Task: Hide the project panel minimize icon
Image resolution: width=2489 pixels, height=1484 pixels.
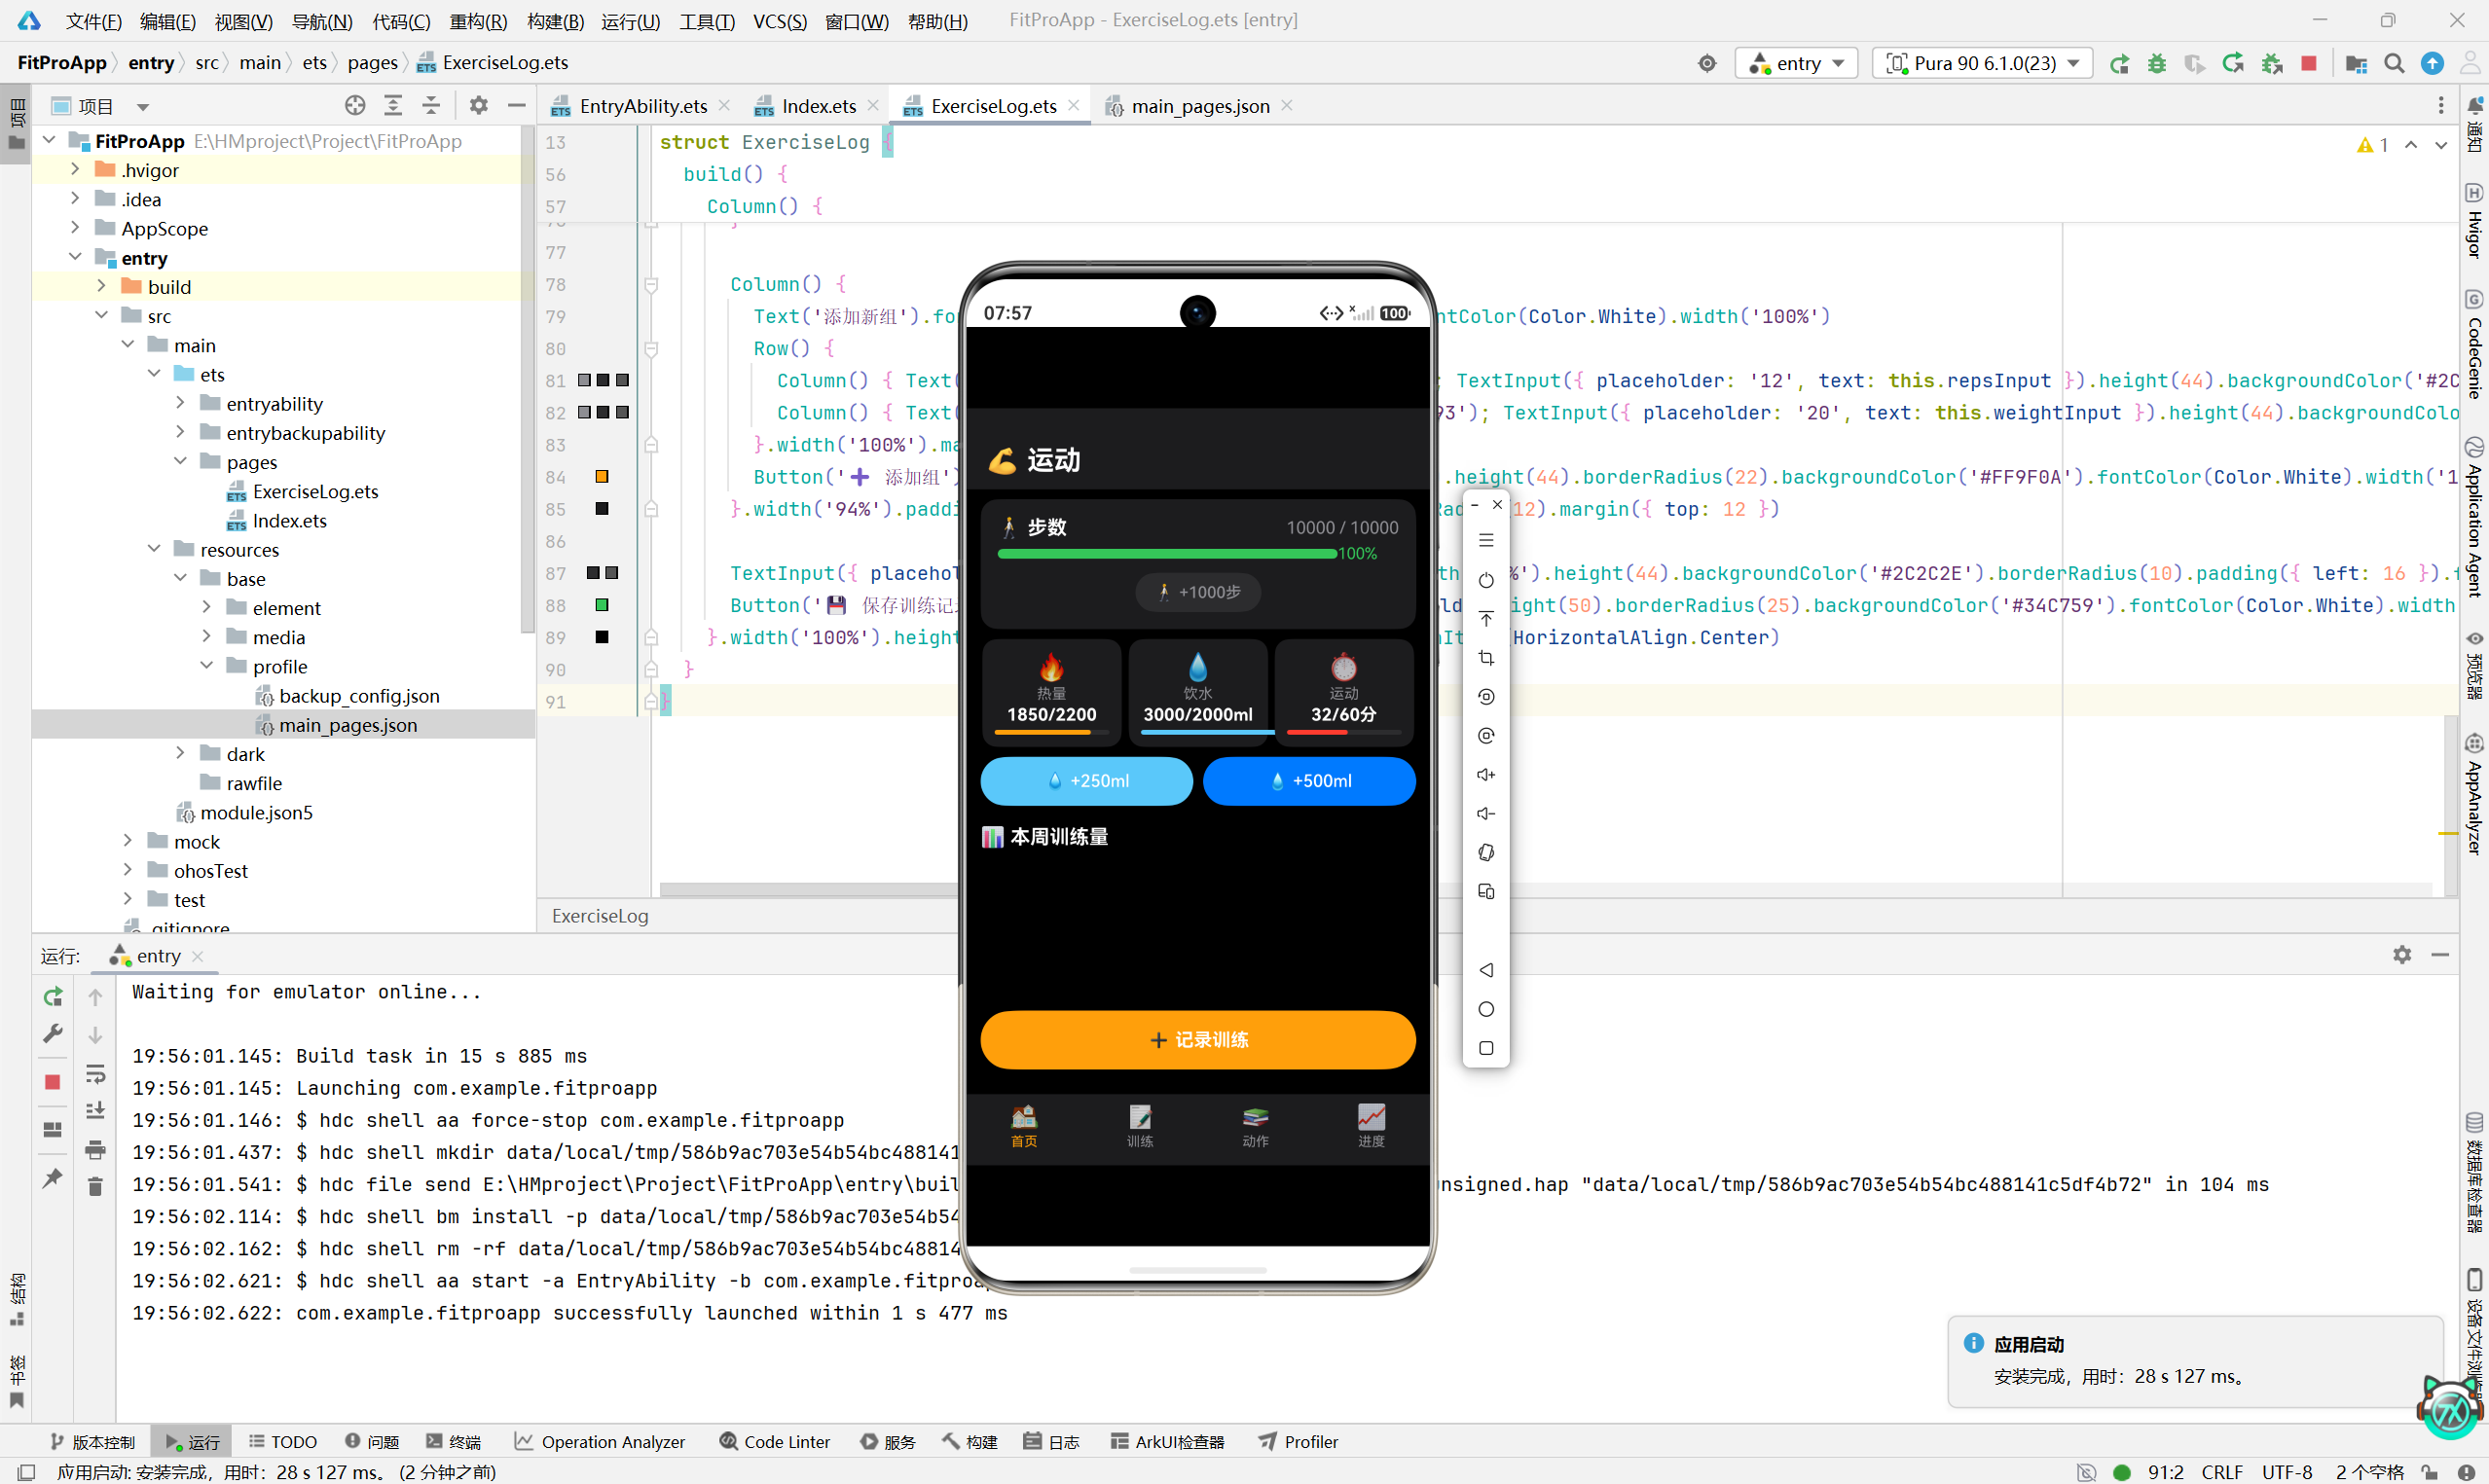Action: 517,105
